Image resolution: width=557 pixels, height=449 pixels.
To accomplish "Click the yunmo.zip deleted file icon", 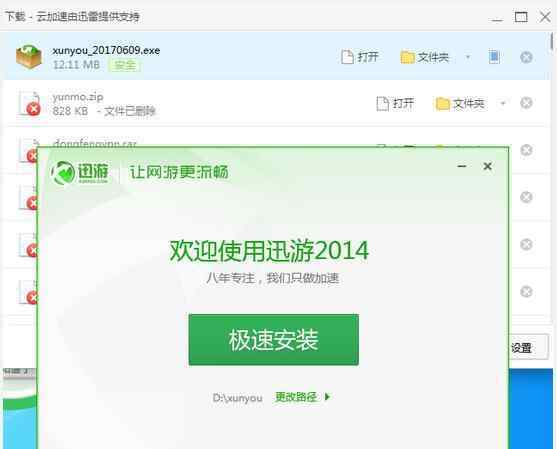I will (29, 103).
